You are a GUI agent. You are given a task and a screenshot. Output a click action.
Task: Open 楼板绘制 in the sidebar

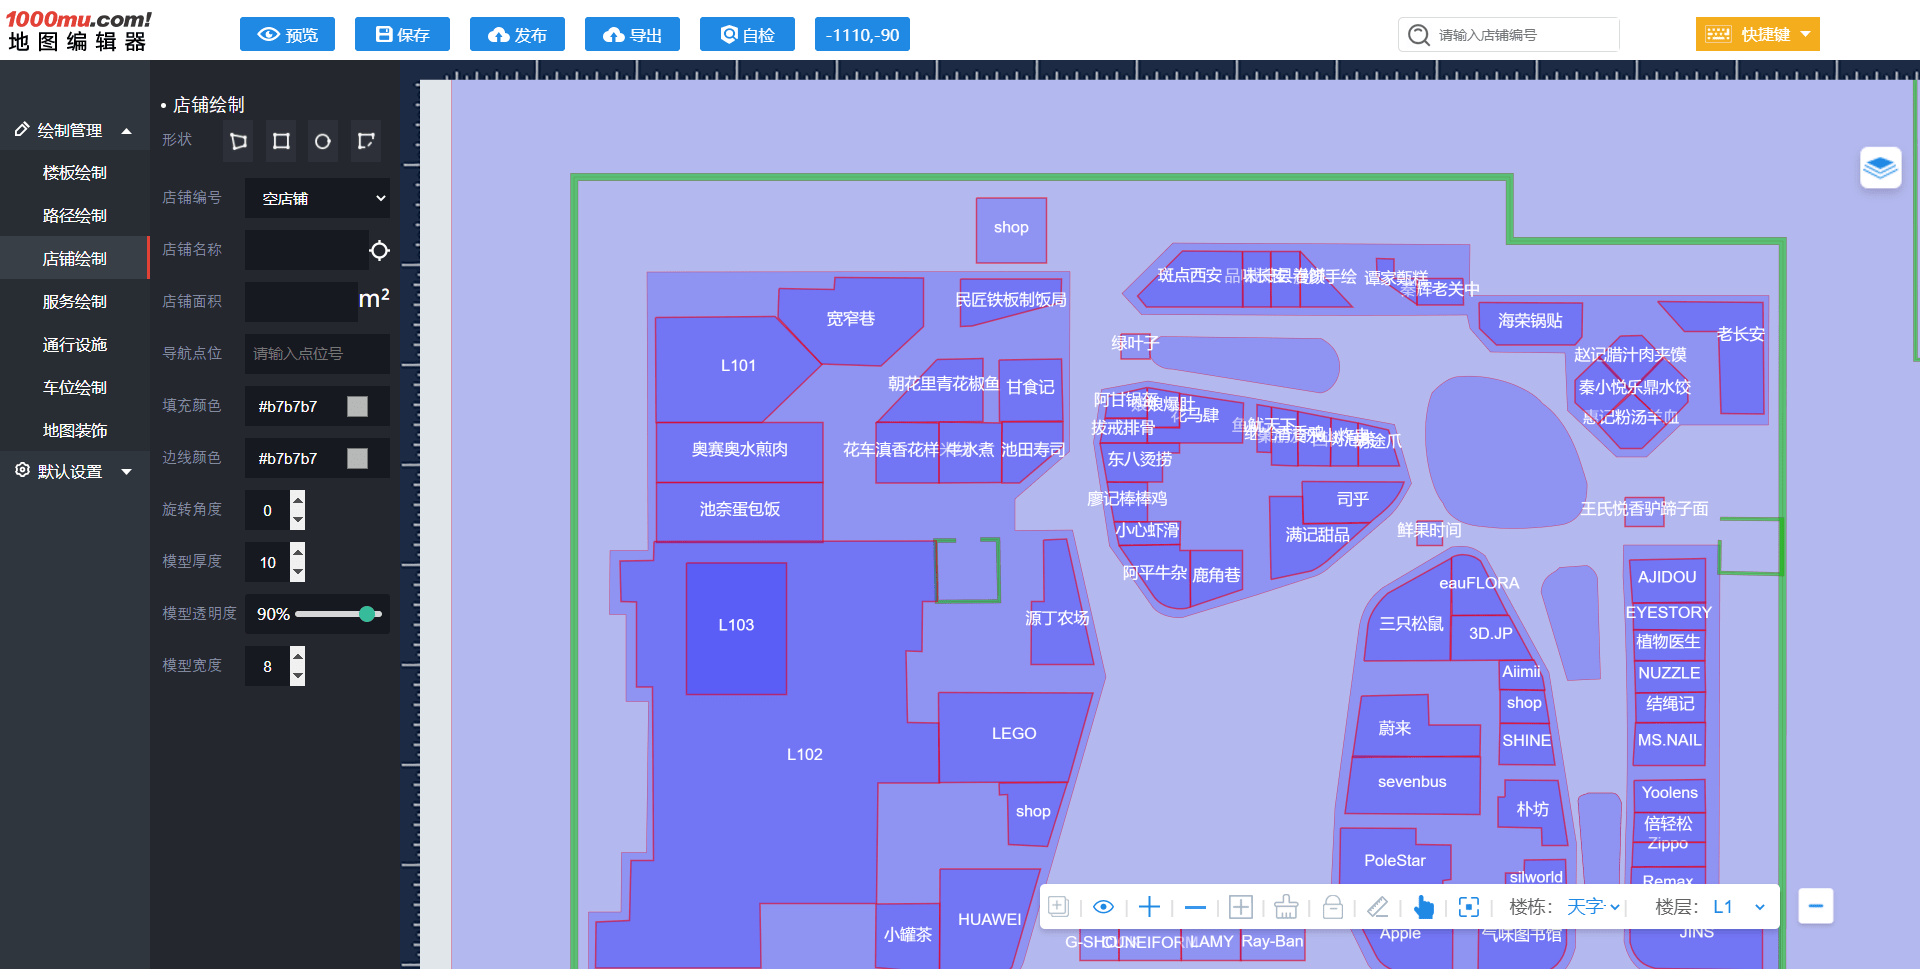[74, 173]
